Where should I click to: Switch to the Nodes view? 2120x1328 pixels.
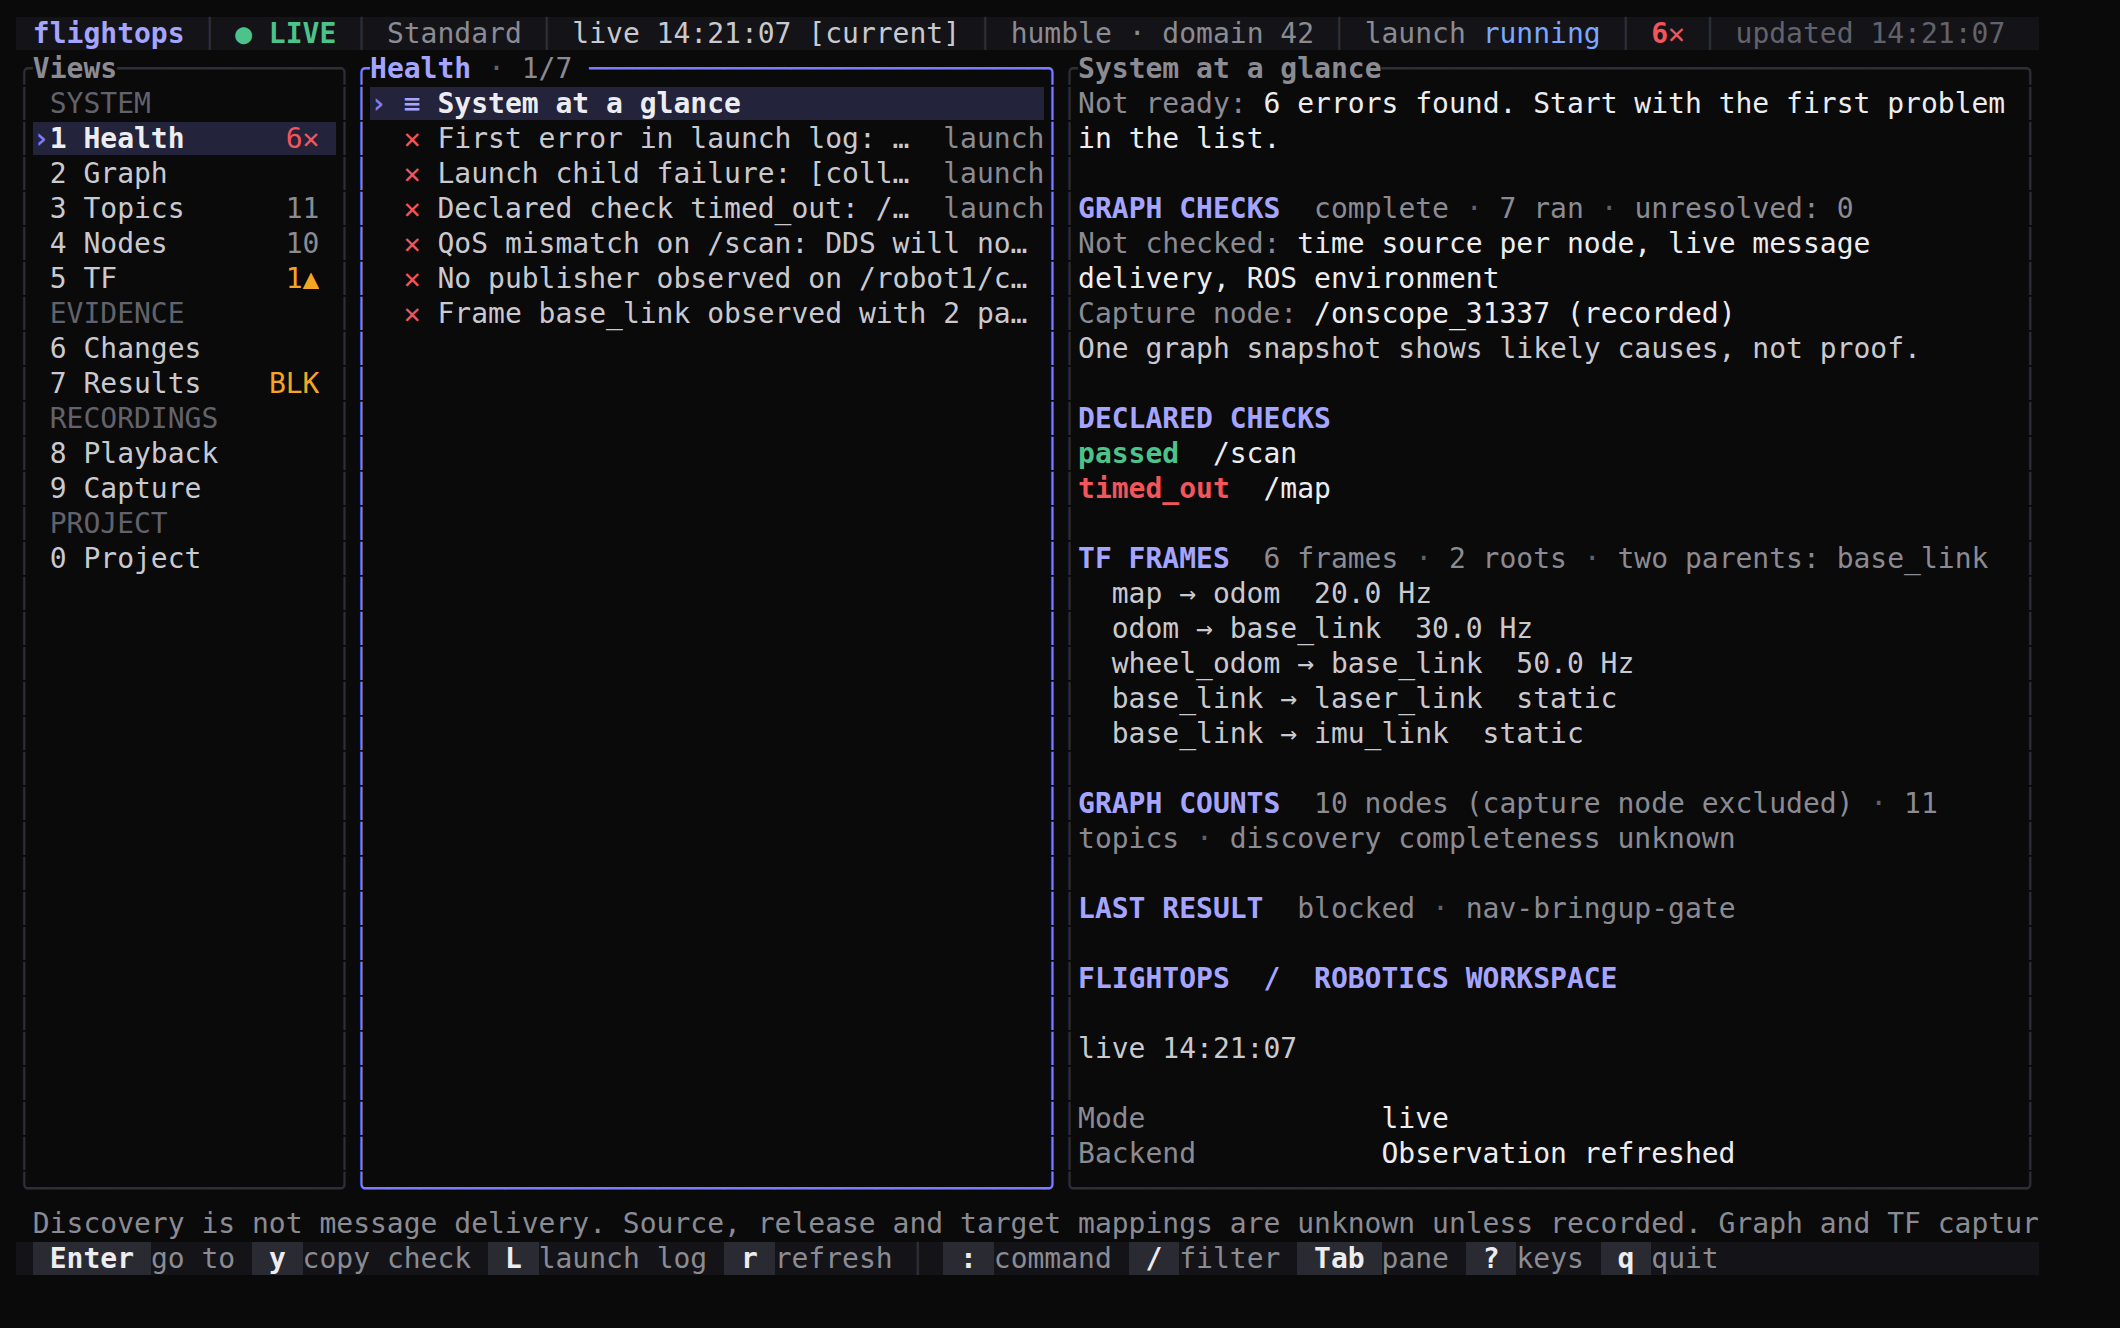click(184, 243)
